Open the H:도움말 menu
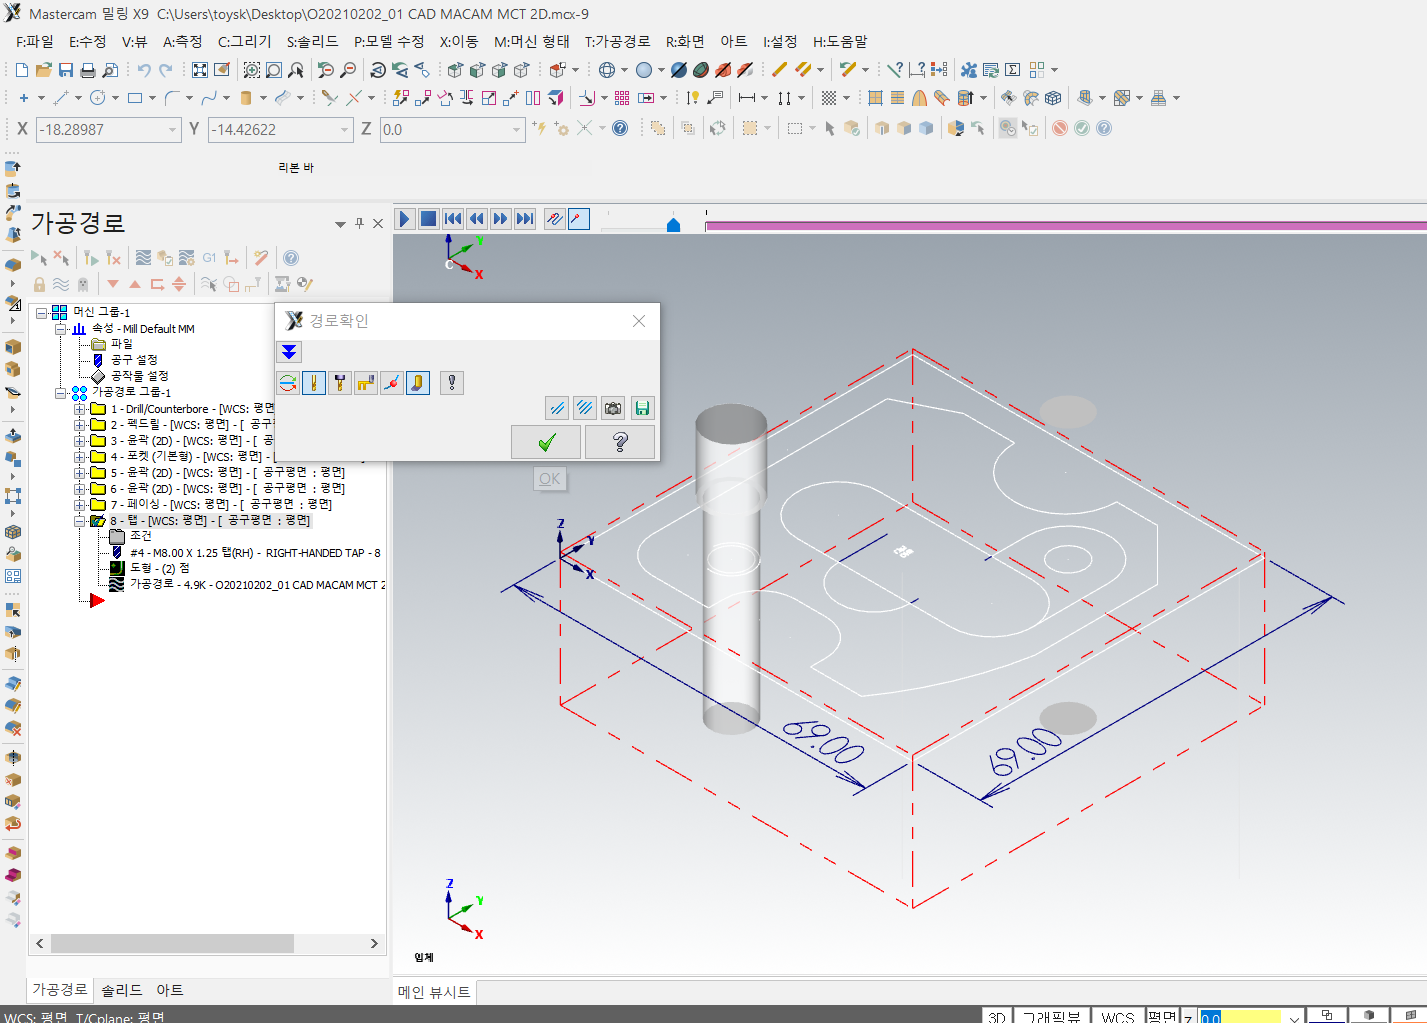This screenshot has width=1427, height=1023. pos(840,41)
